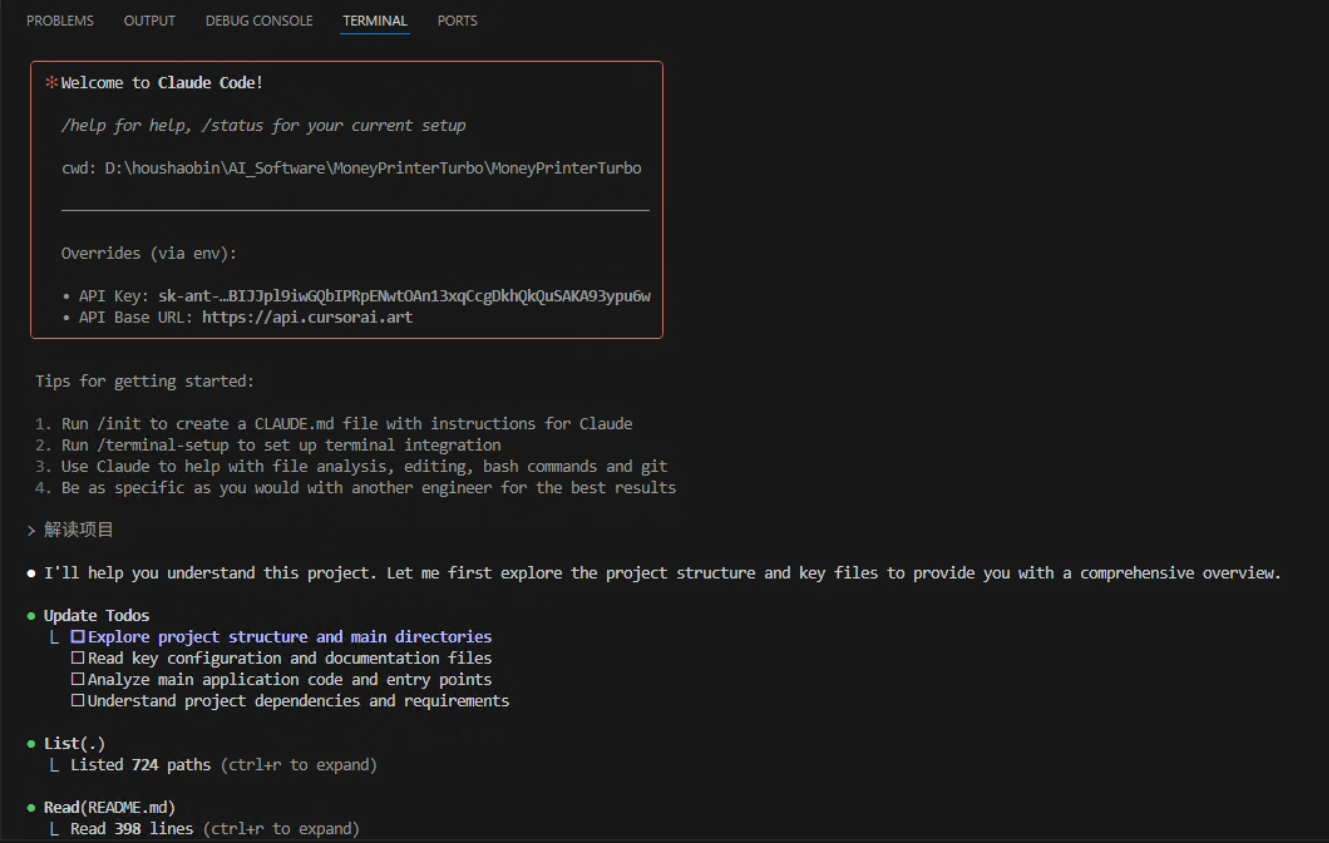Click the bullet icon before Read(README.md)
1329x843 pixels.
tap(33, 806)
